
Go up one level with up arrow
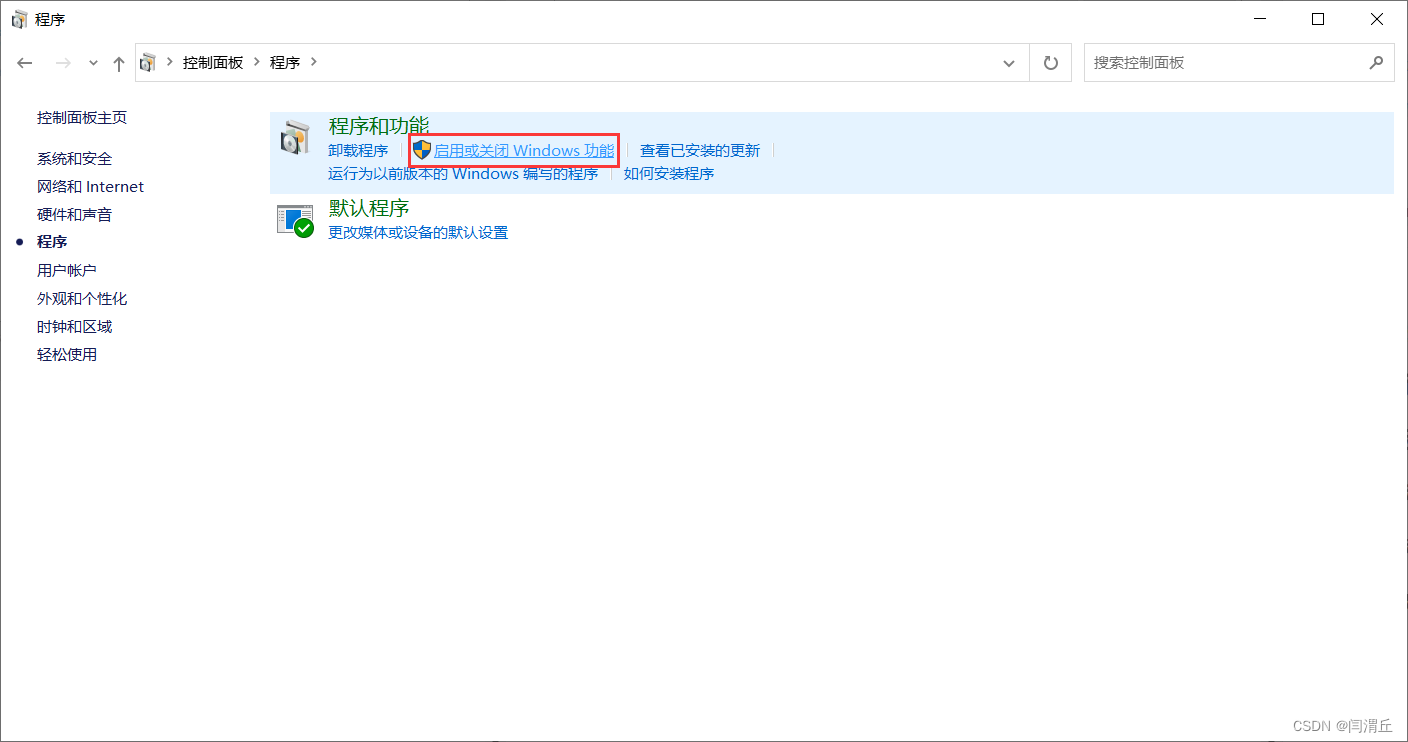pos(119,63)
